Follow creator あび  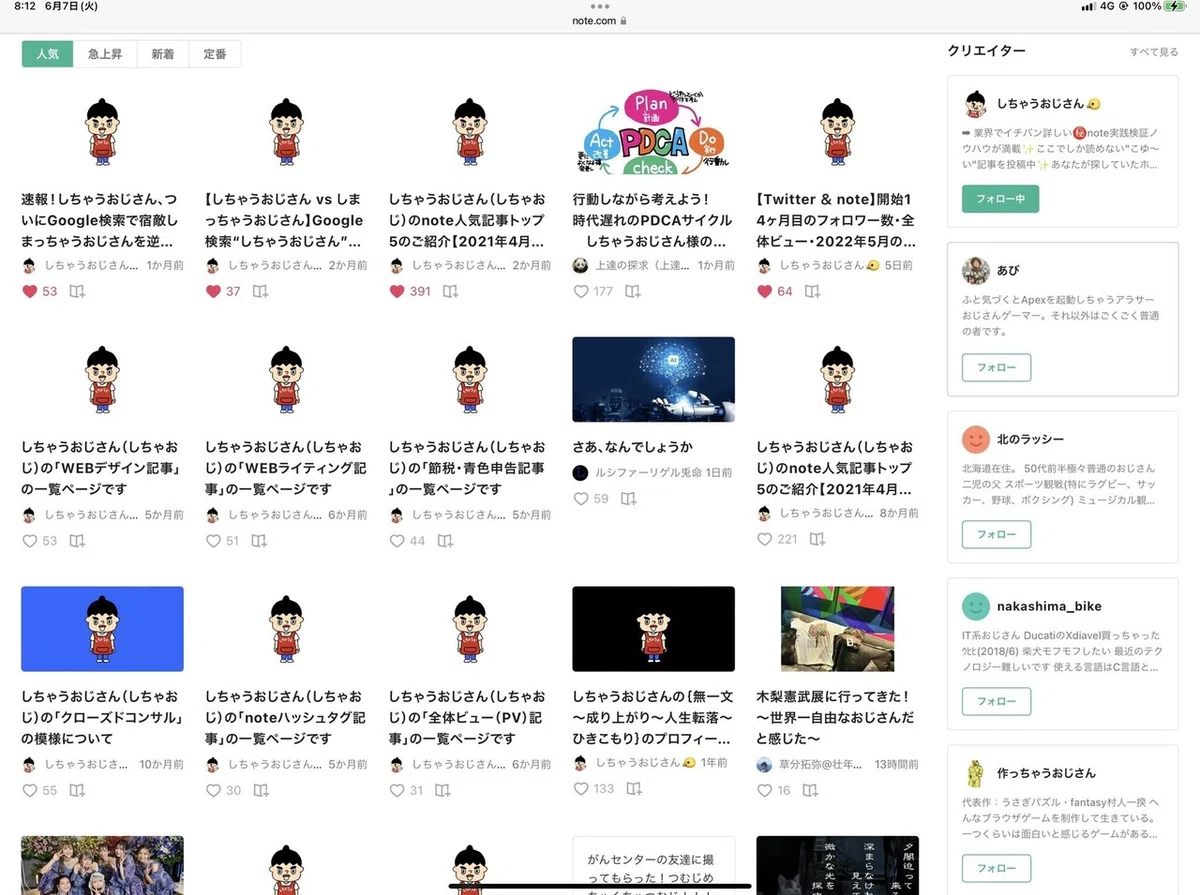click(x=996, y=367)
